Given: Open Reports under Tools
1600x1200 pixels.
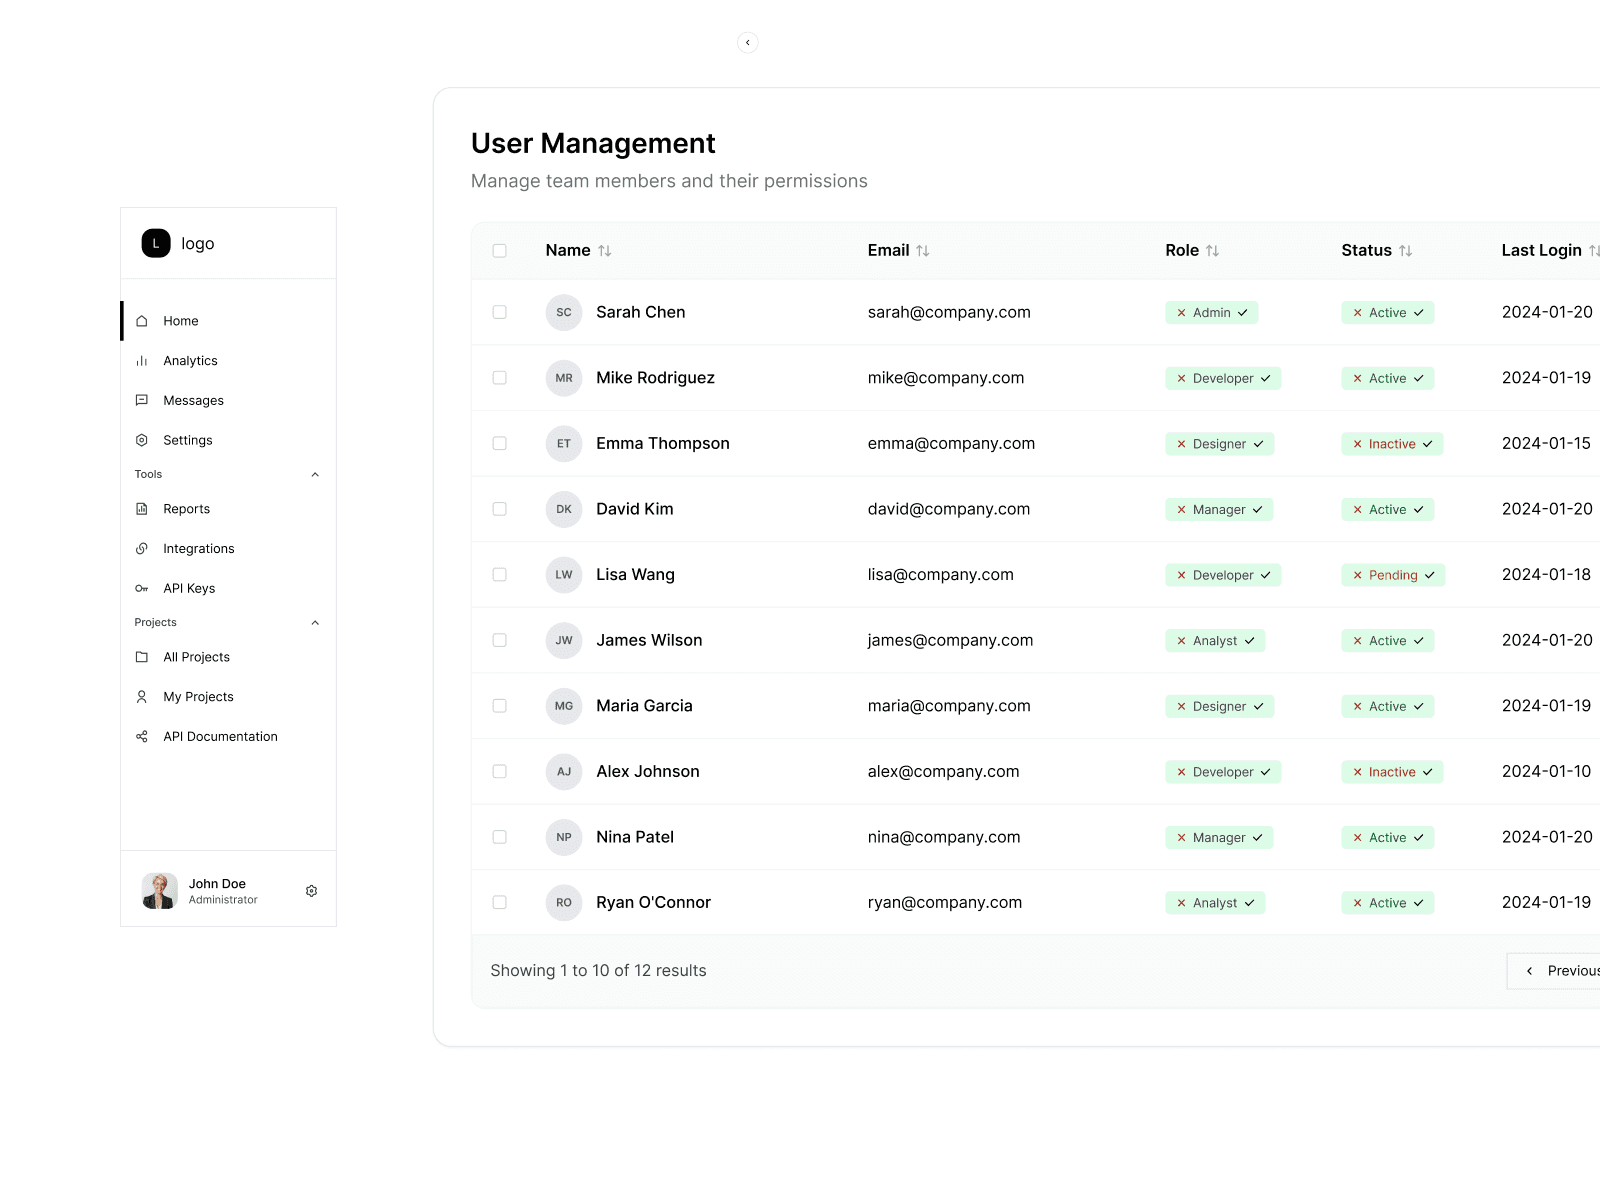Looking at the screenshot, I should coord(229,509).
